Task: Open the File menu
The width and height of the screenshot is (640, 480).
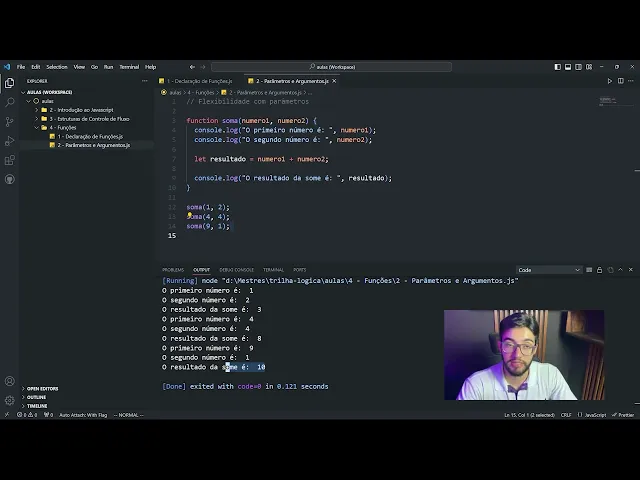Action: click(21, 67)
